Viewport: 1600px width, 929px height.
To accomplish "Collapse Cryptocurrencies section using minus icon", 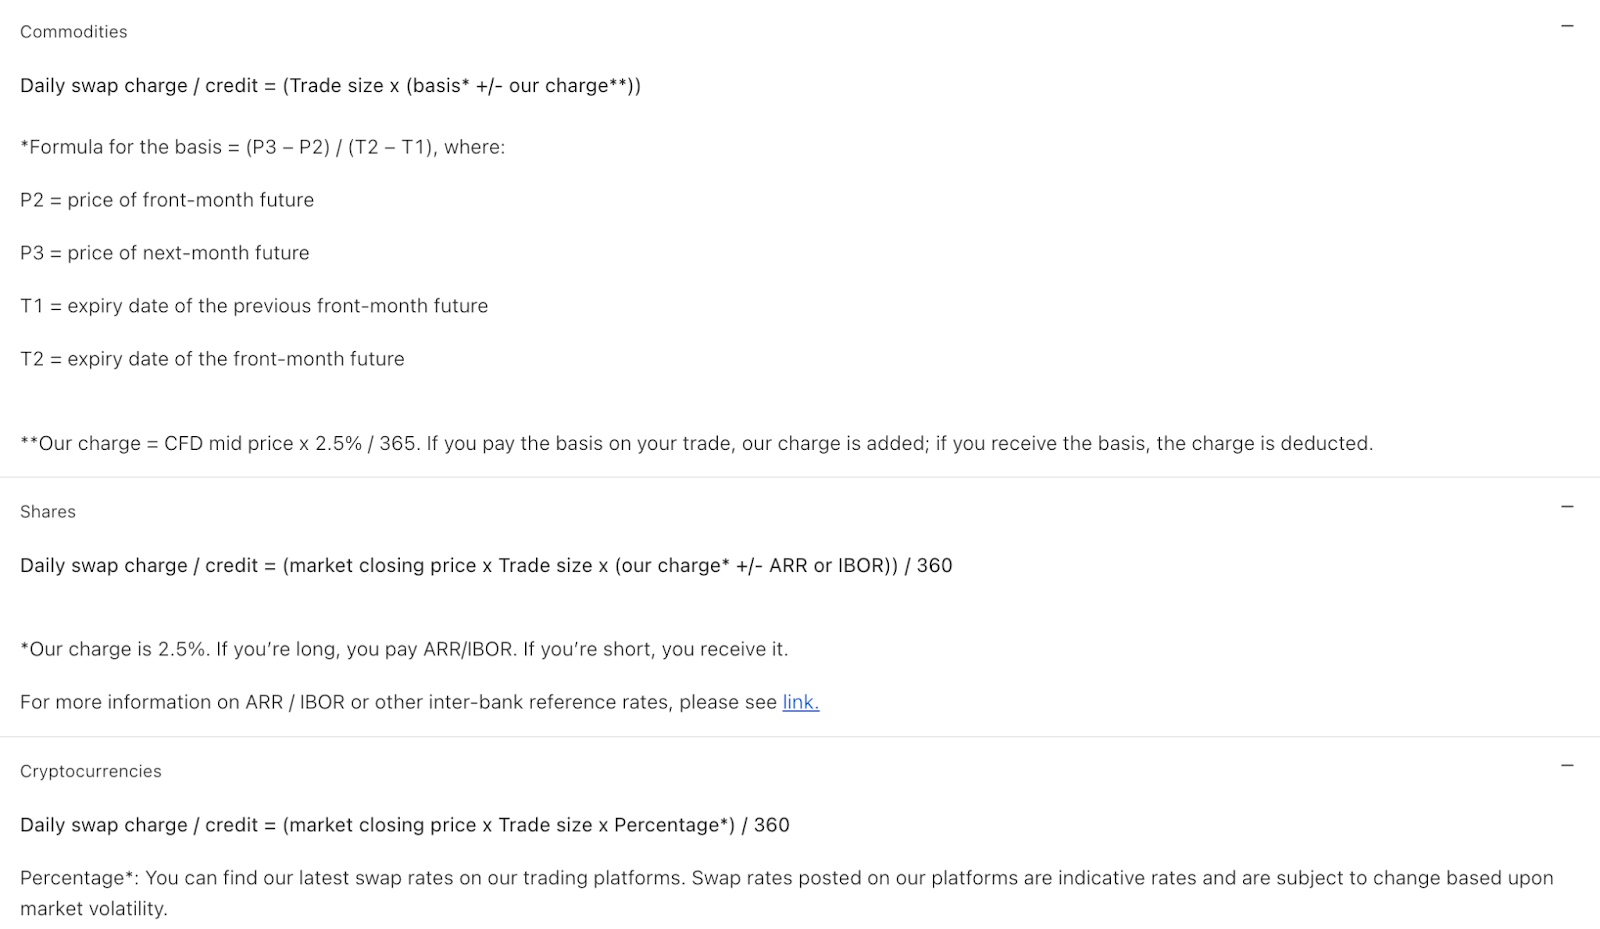I will 1567,766.
